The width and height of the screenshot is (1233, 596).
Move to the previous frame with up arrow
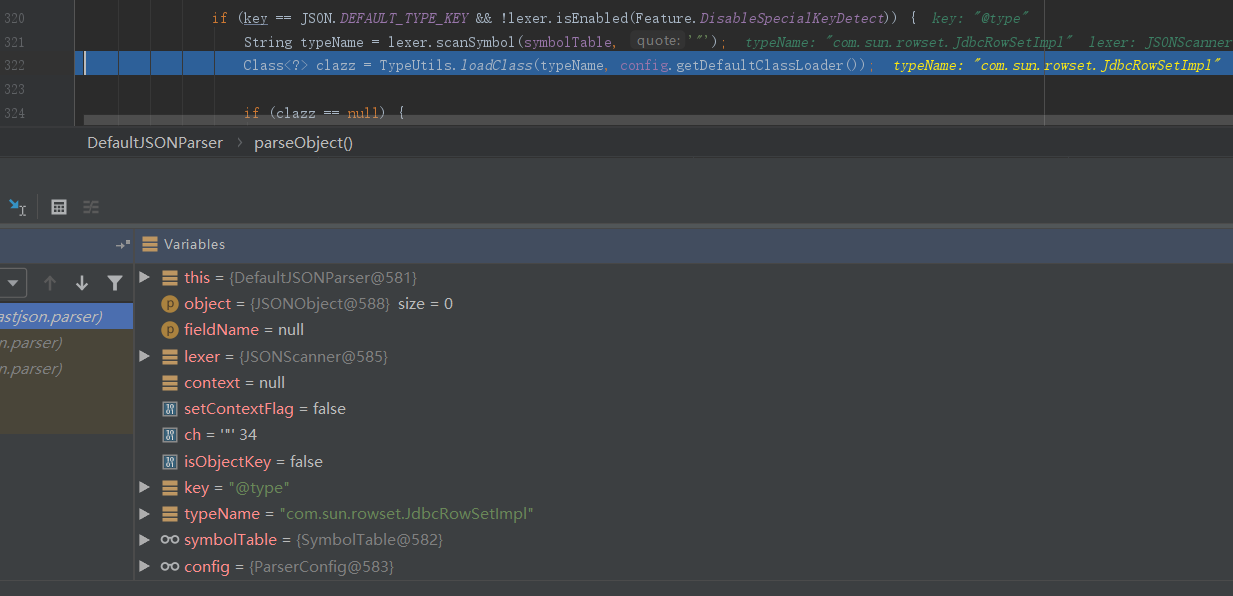pyautogui.click(x=49, y=283)
